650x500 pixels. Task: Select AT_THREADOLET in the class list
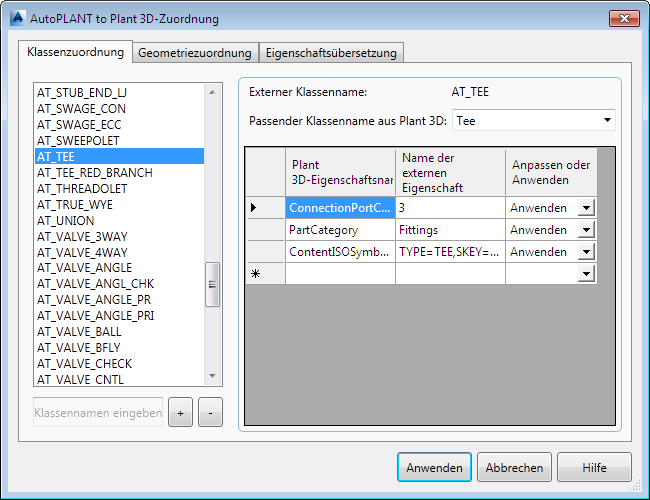tap(119, 188)
